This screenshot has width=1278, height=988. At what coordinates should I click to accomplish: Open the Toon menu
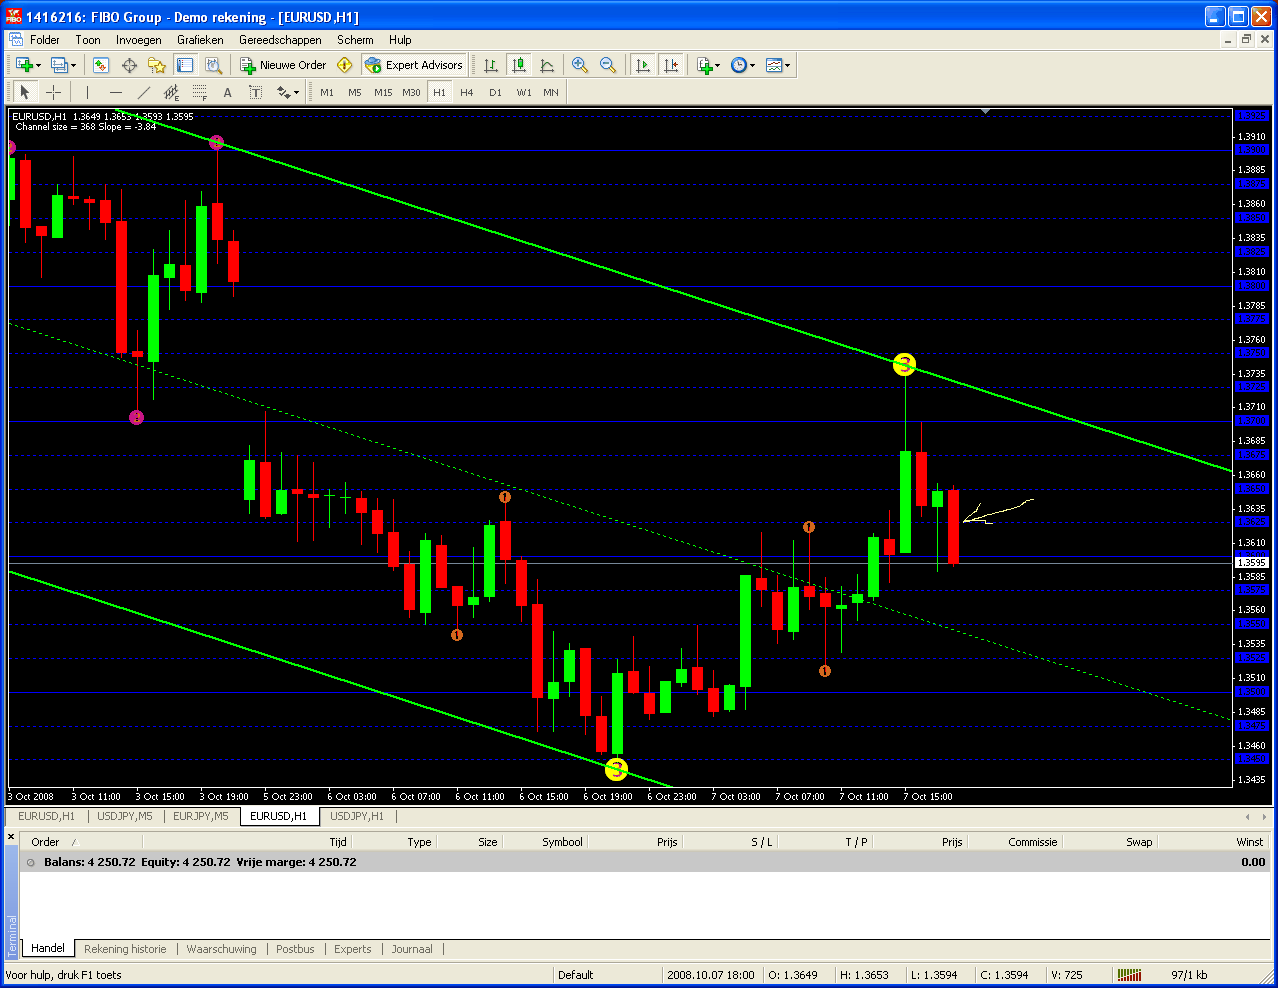[88, 40]
